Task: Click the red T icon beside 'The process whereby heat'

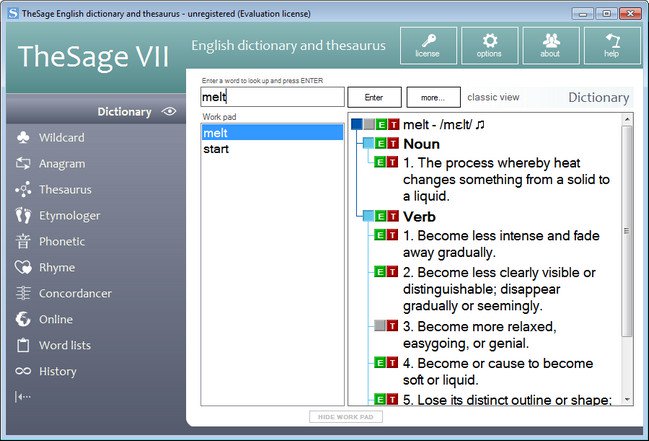Action: pos(392,161)
